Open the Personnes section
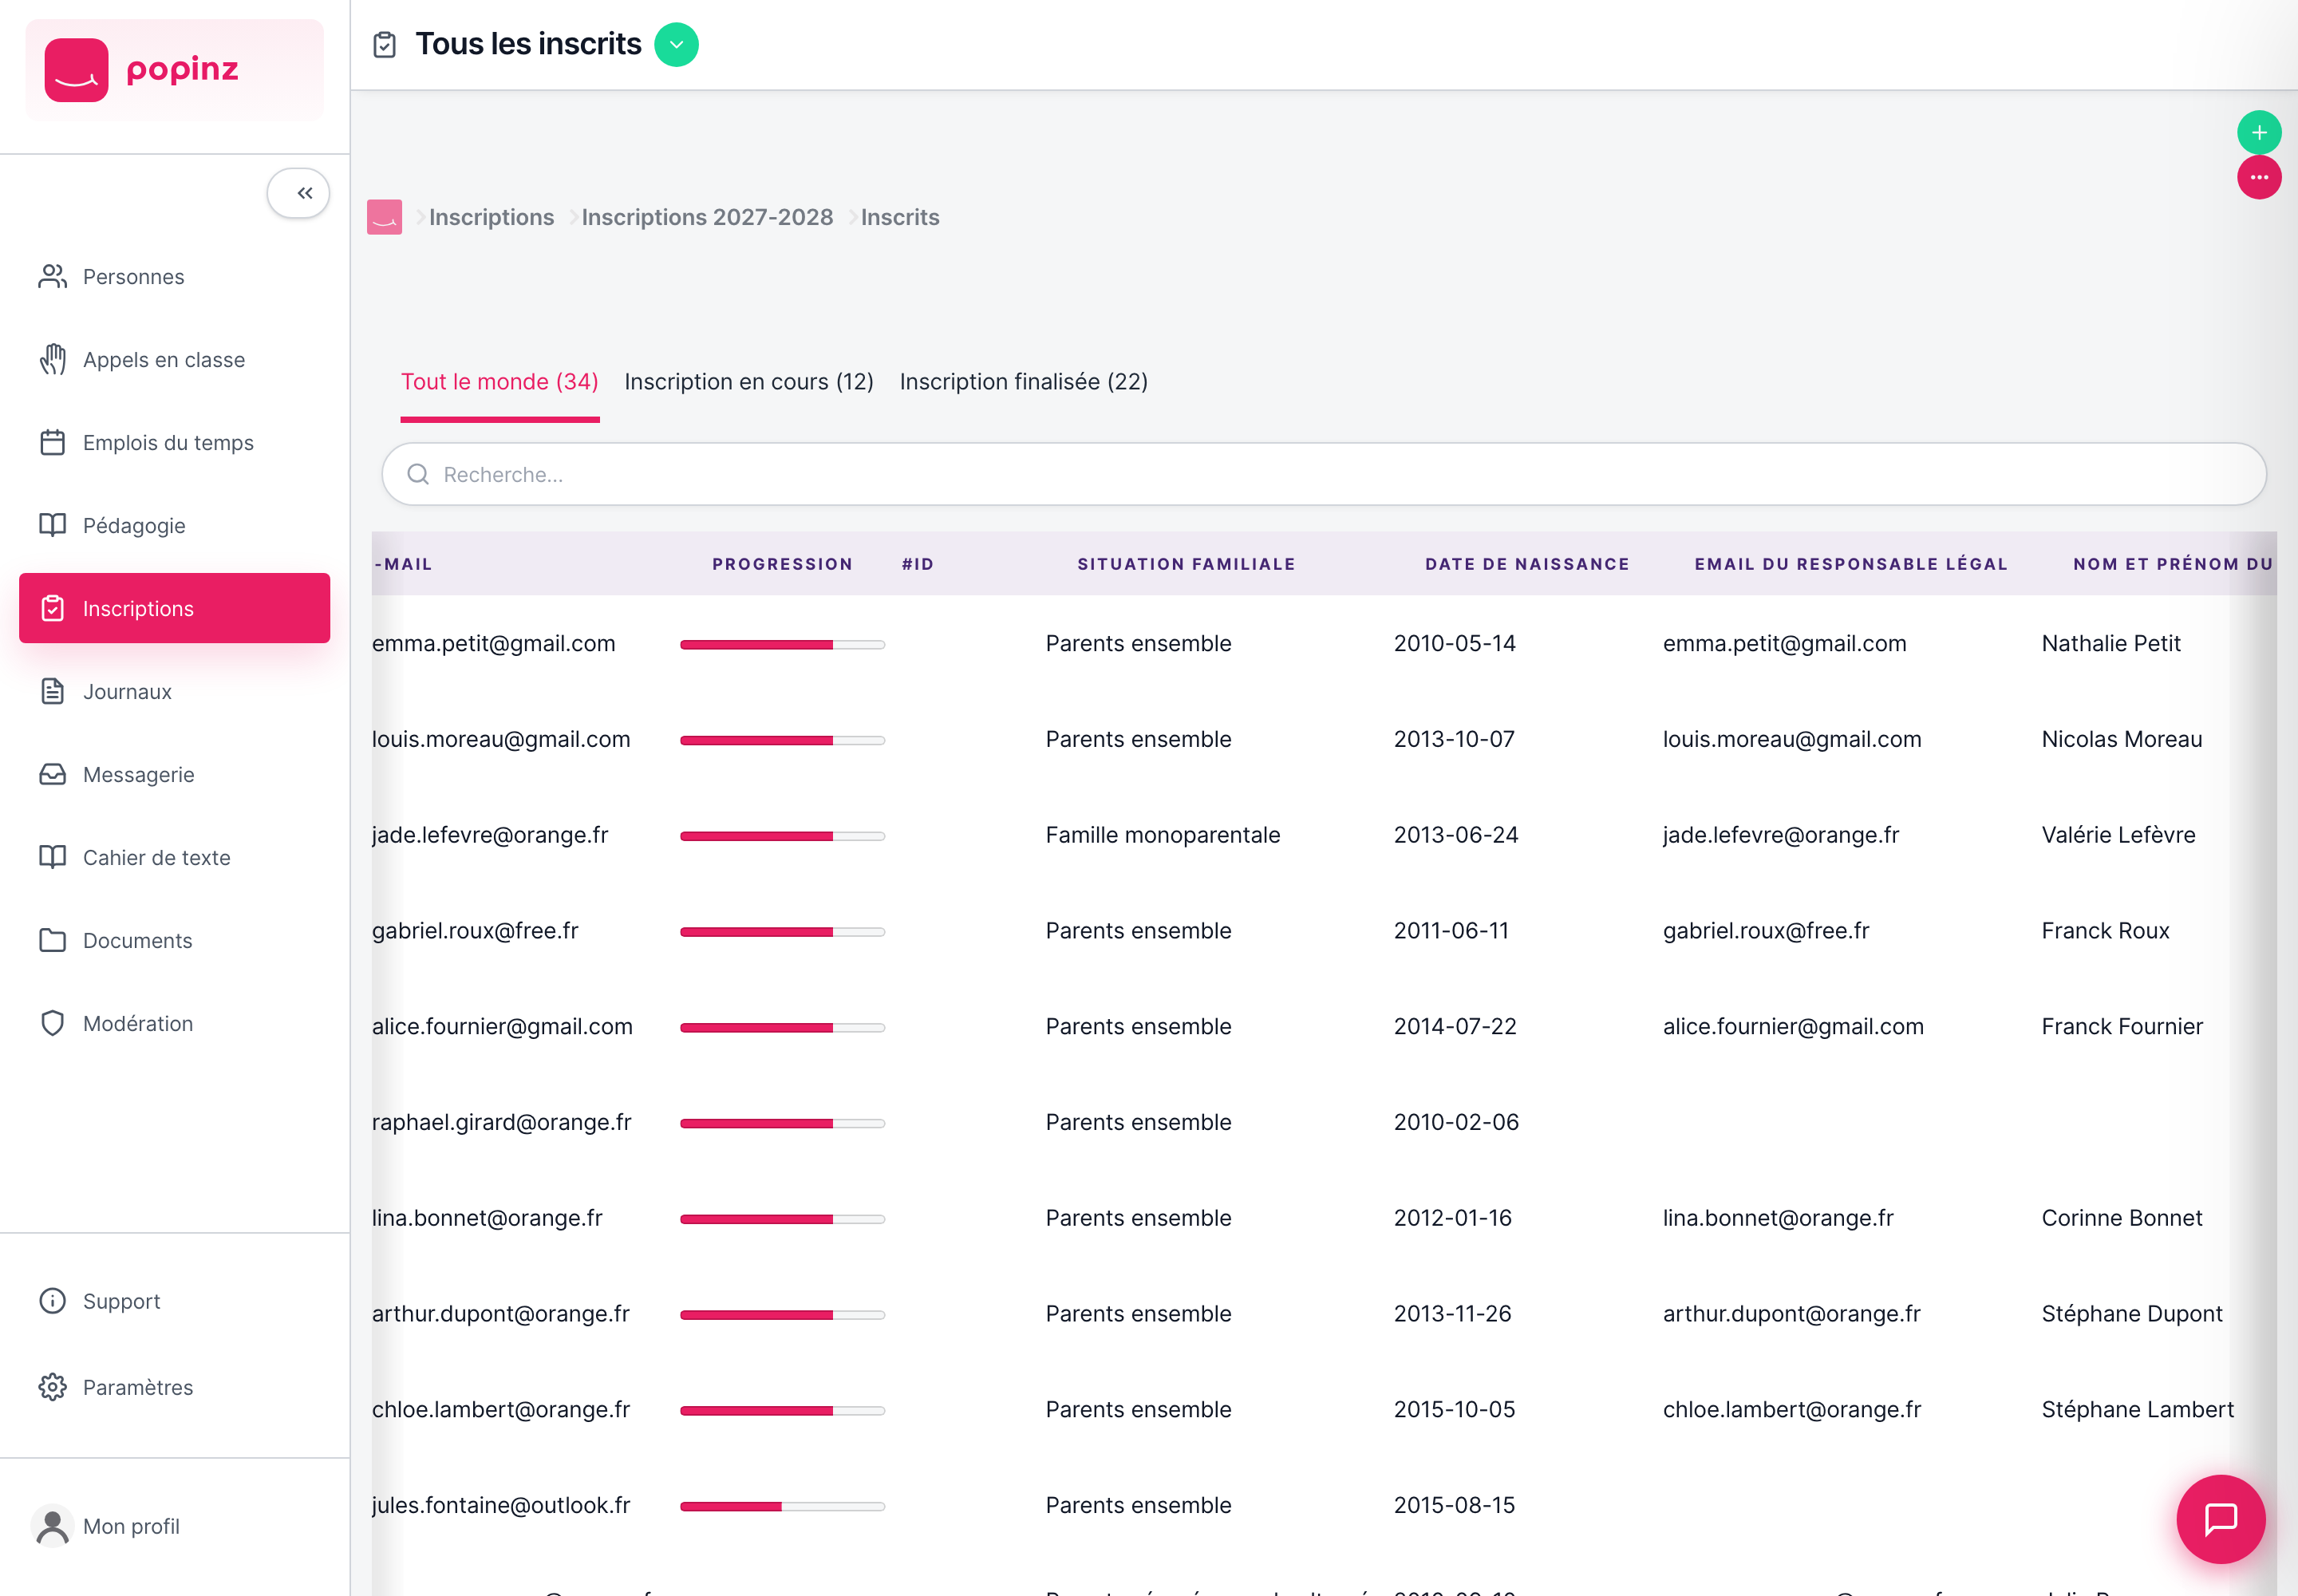The image size is (2298, 1596). [133, 277]
